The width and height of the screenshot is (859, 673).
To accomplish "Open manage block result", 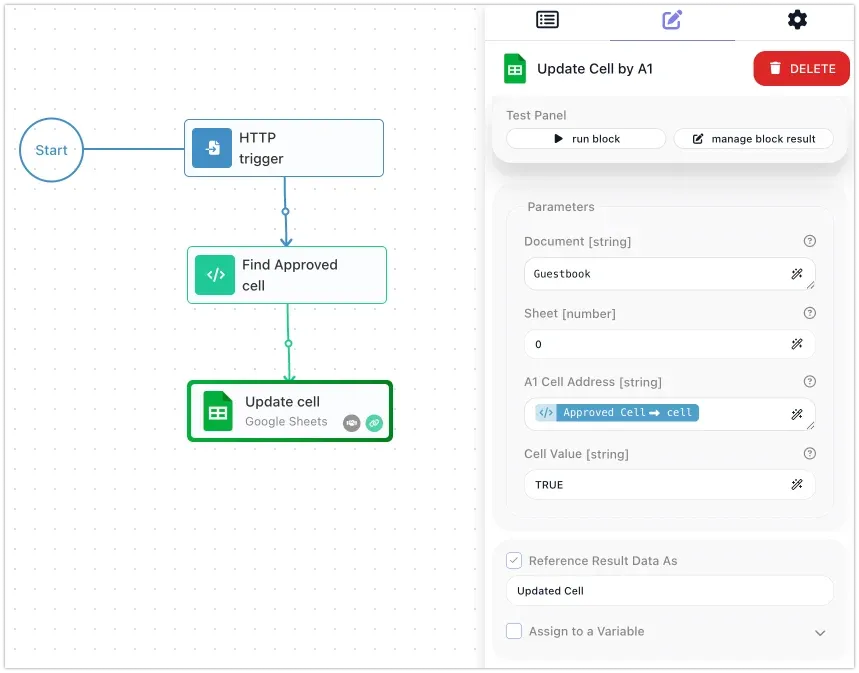I will coord(753,139).
